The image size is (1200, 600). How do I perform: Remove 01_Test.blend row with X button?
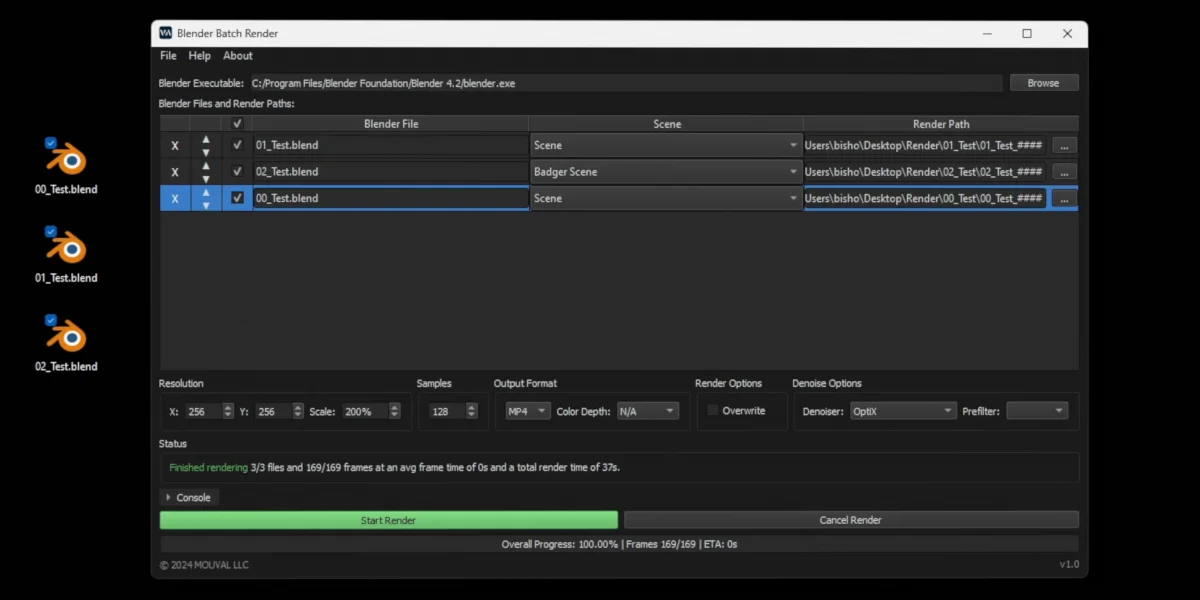(175, 146)
